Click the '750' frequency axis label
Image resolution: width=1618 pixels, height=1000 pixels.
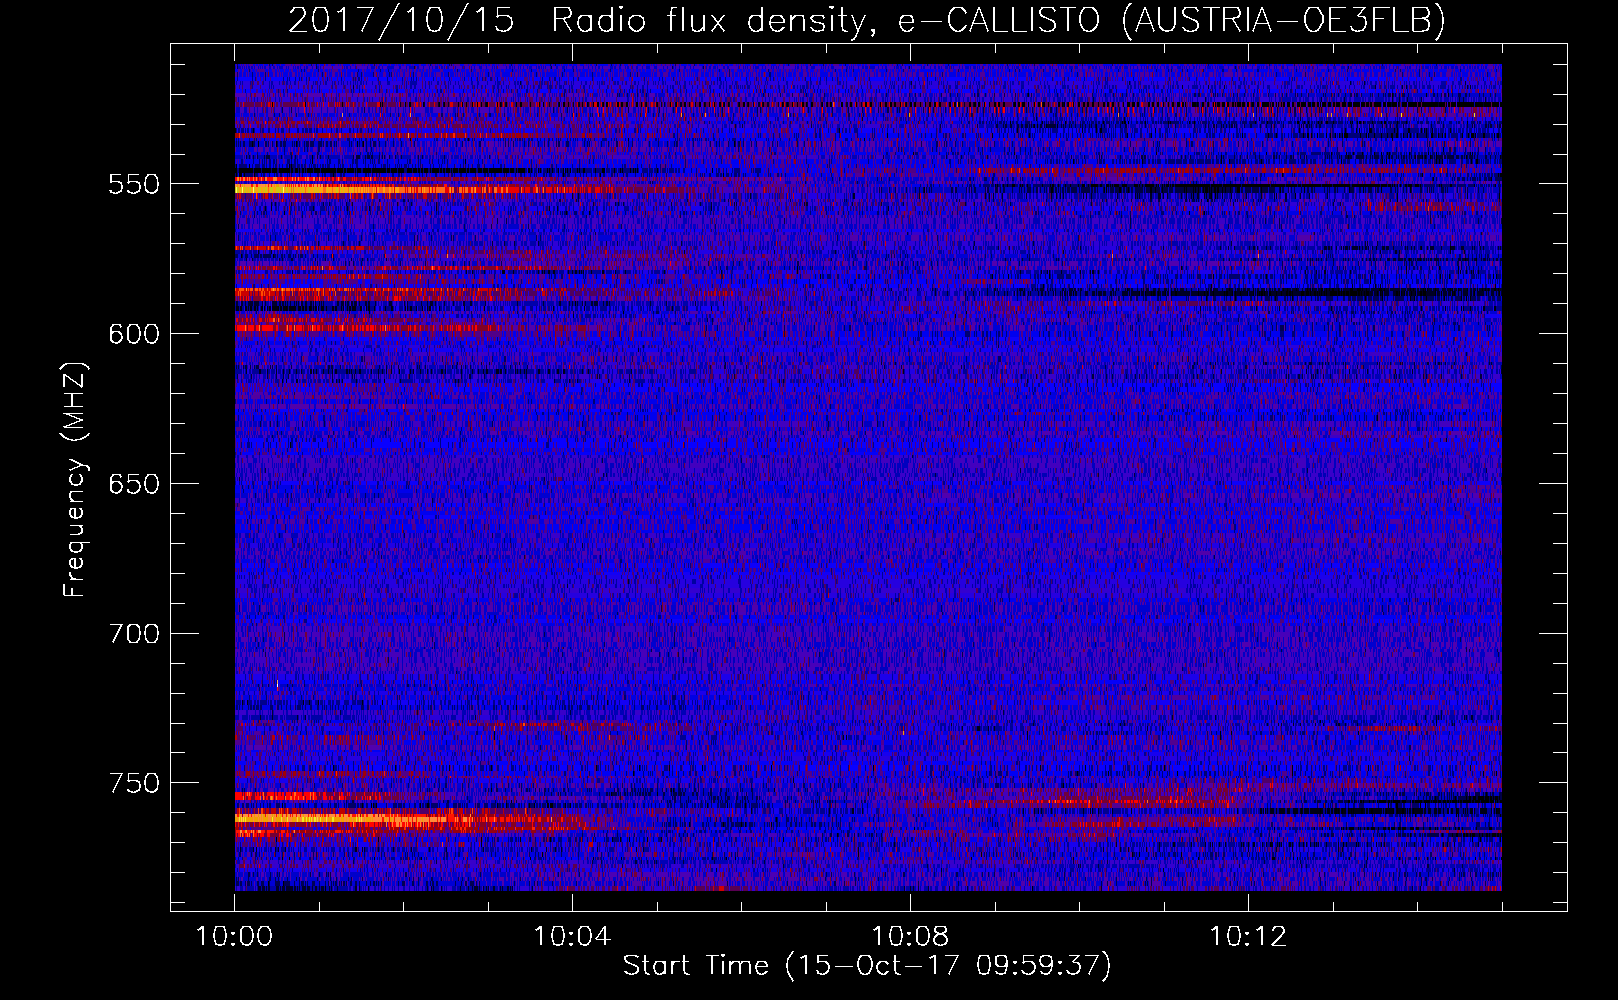click(134, 784)
